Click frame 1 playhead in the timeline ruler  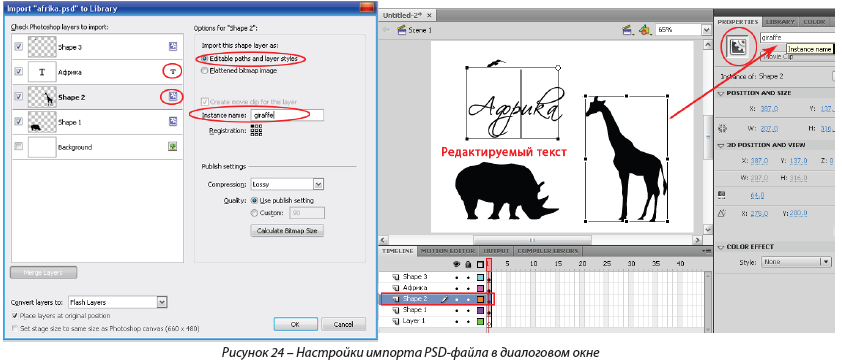click(x=489, y=264)
